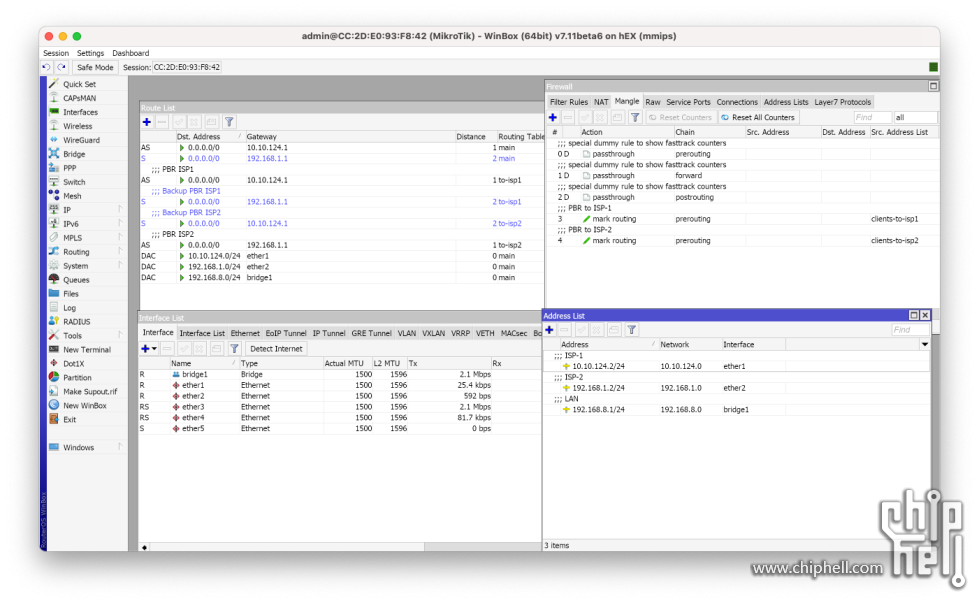Viewport: 979px width, 603px height.
Task: Click Exit in the sidebar
Action: pos(69,420)
